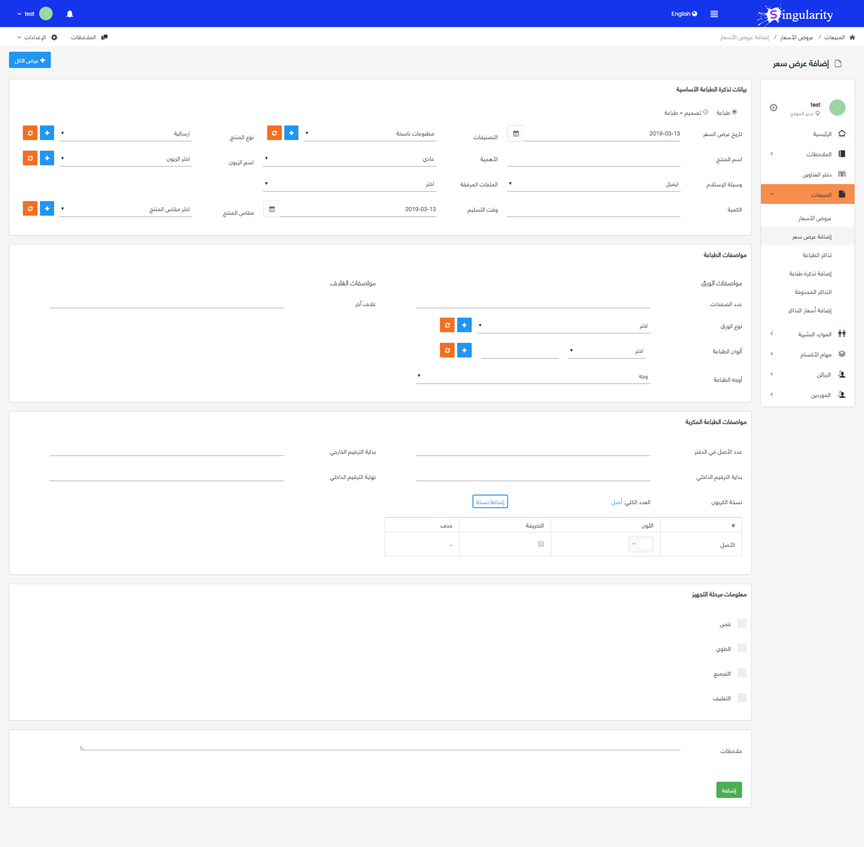Click the blue plus button beside مقاس المنتج
864x847 pixels.
pyautogui.click(x=47, y=209)
